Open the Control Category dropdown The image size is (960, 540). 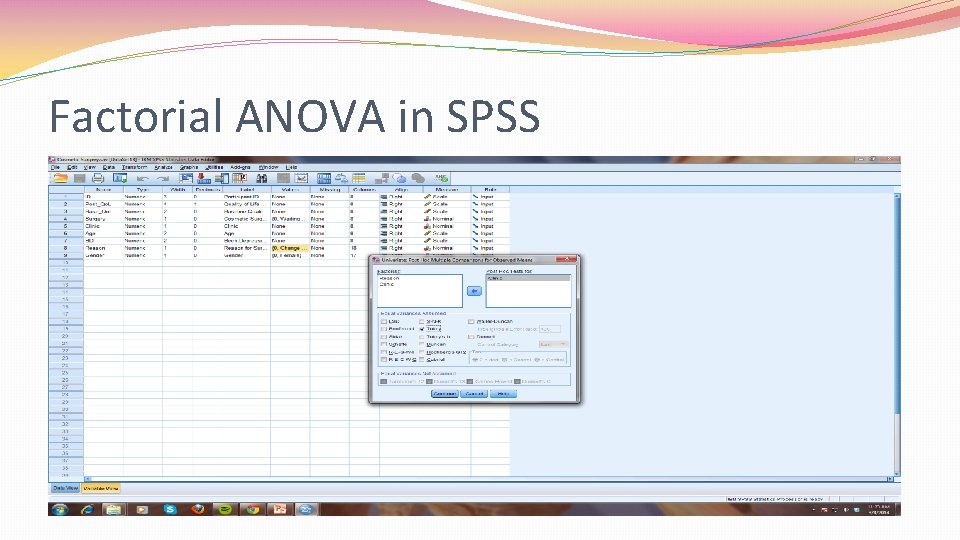click(553, 344)
